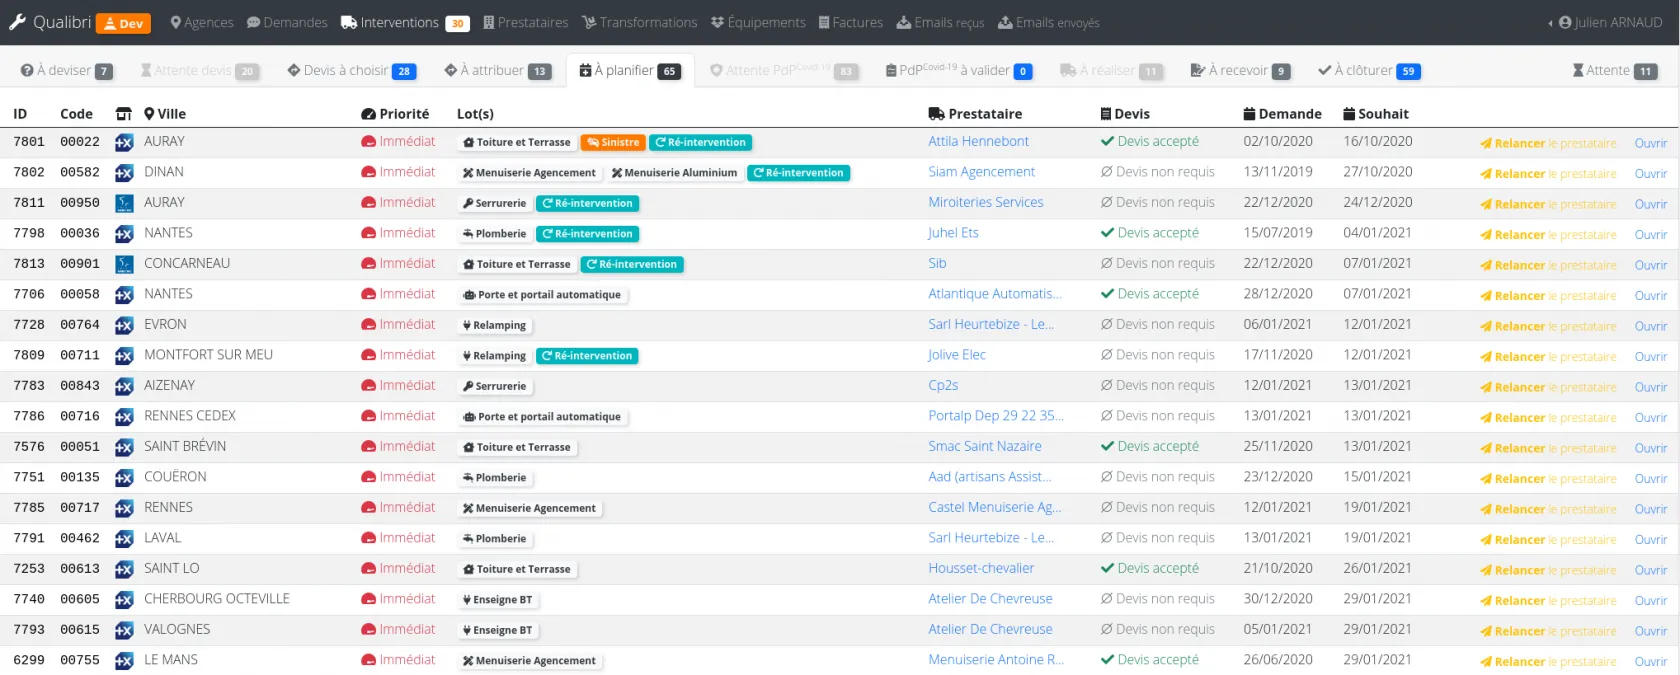
Task: Go to the Factures menu
Action: (x=850, y=23)
